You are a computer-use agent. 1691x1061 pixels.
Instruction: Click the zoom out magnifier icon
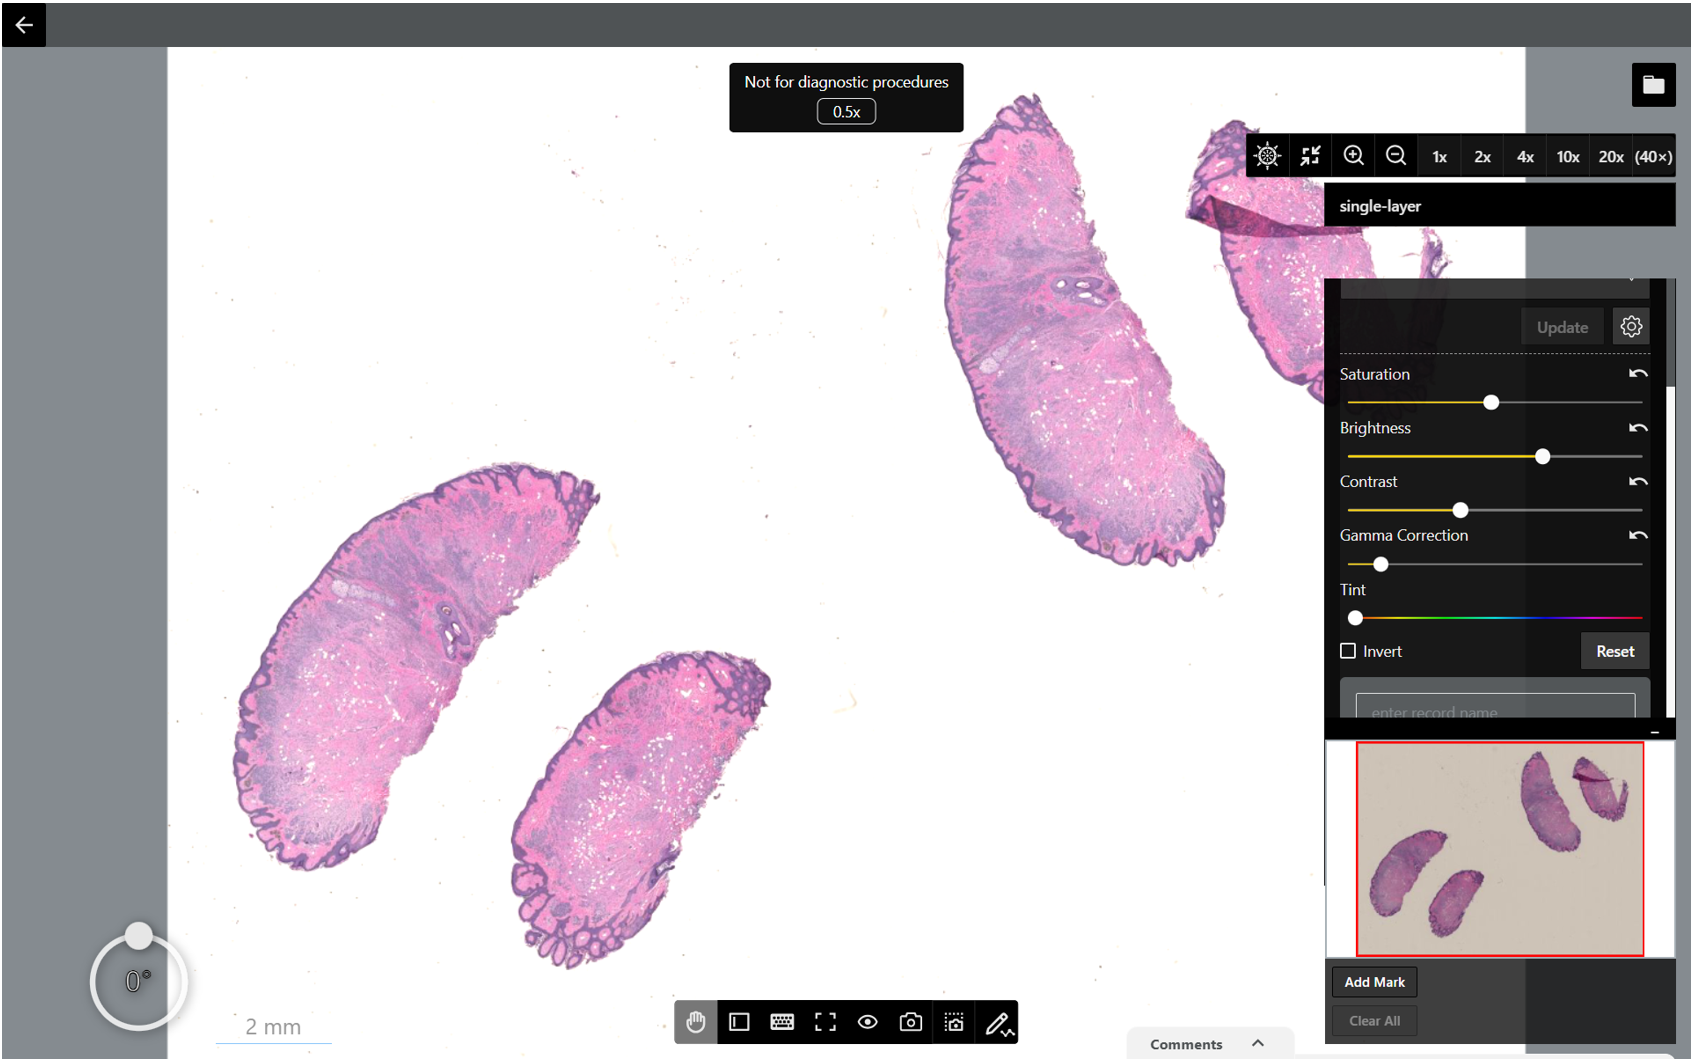tap(1396, 156)
